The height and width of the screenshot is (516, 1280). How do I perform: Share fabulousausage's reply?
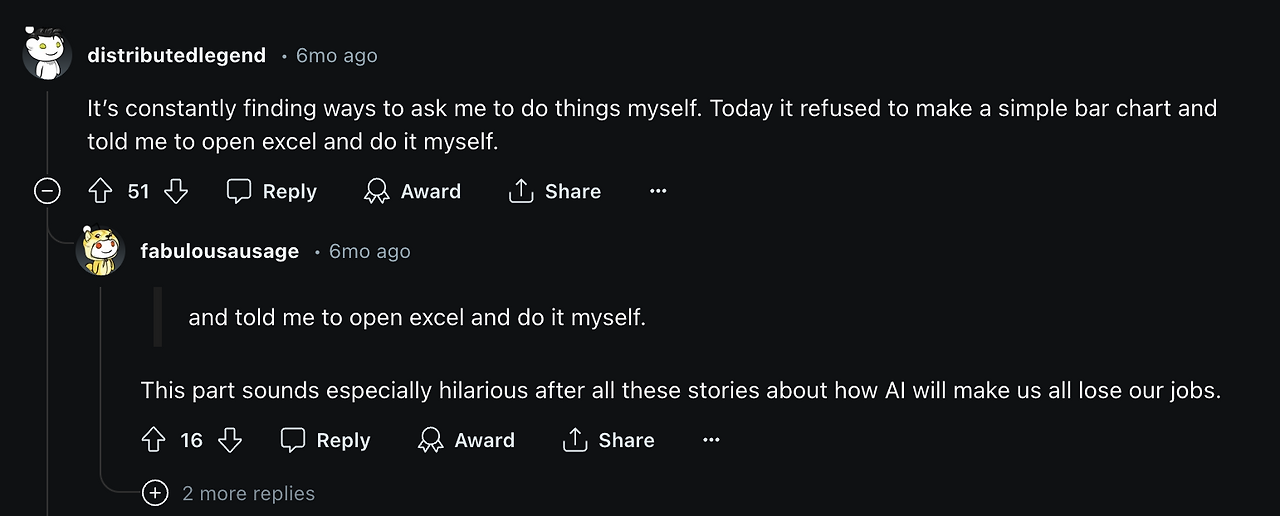[609, 440]
